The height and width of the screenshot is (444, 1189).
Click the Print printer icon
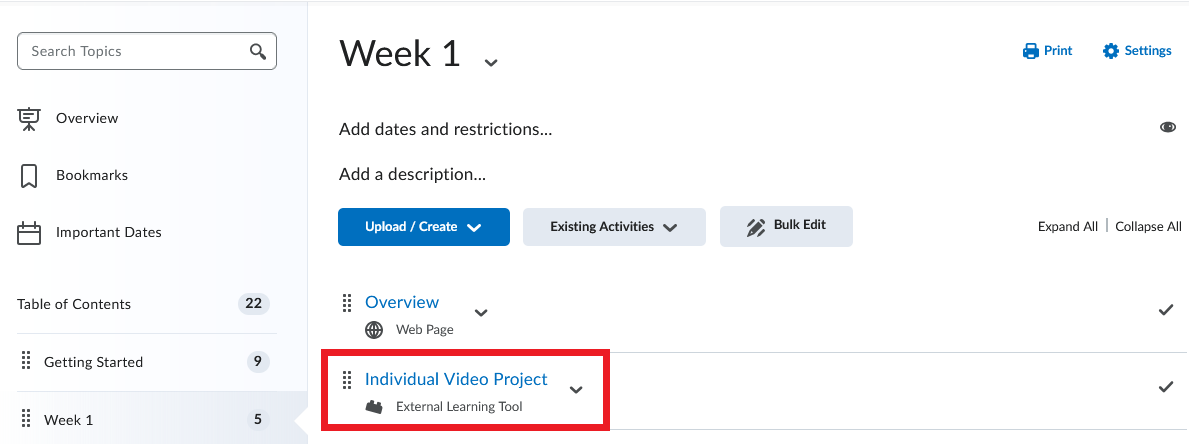pyautogui.click(x=1031, y=51)
